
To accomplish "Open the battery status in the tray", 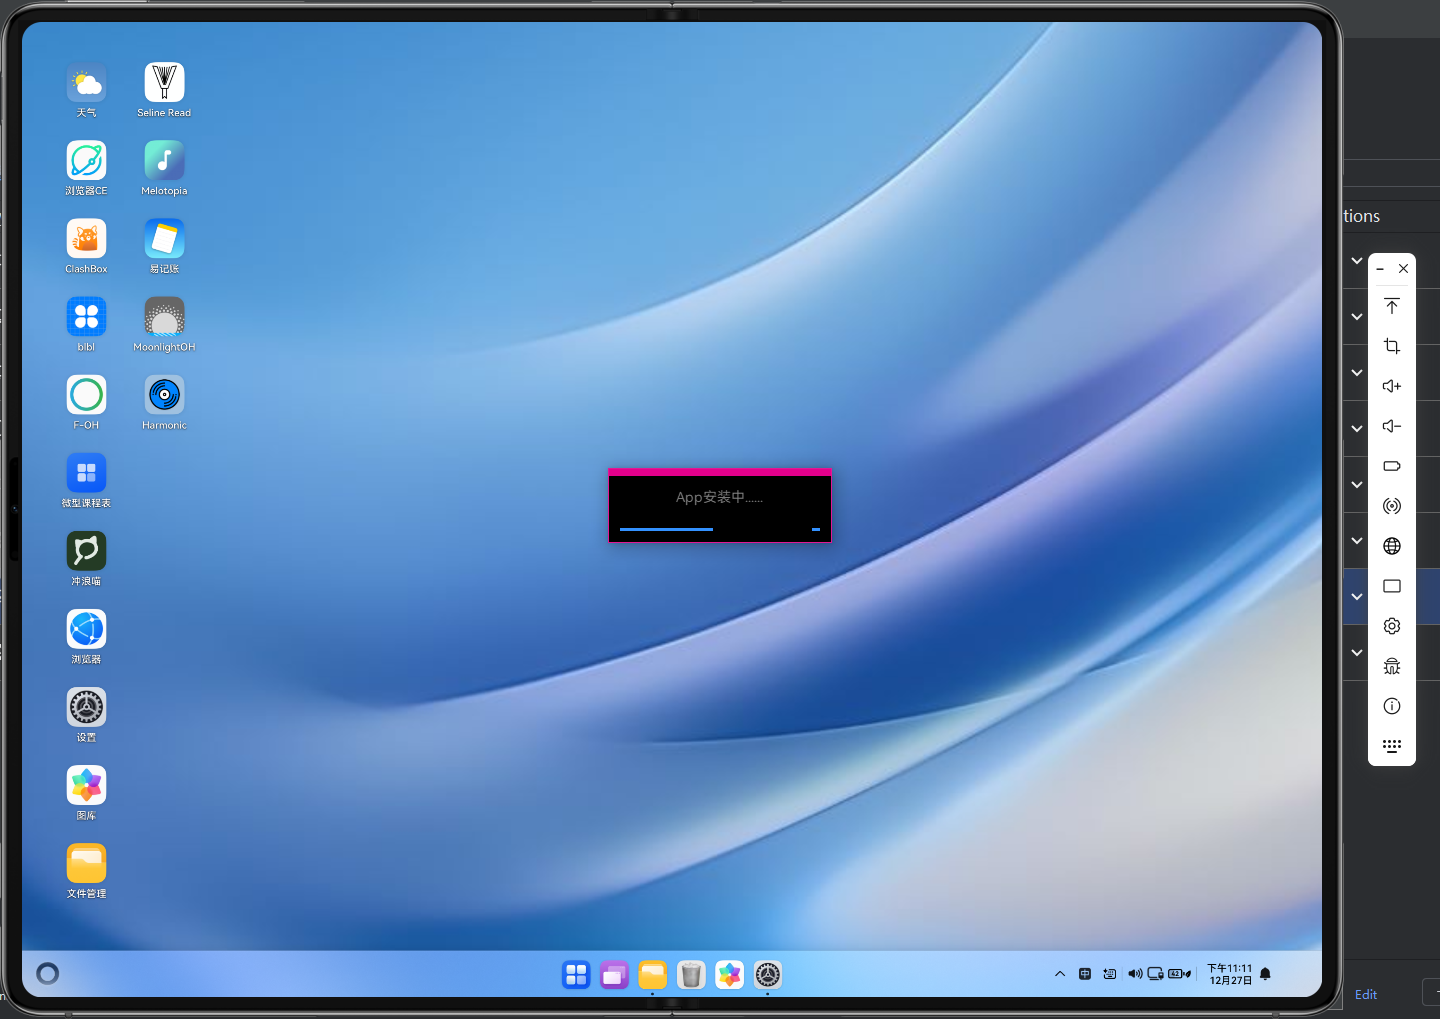I will (1180, 973).
